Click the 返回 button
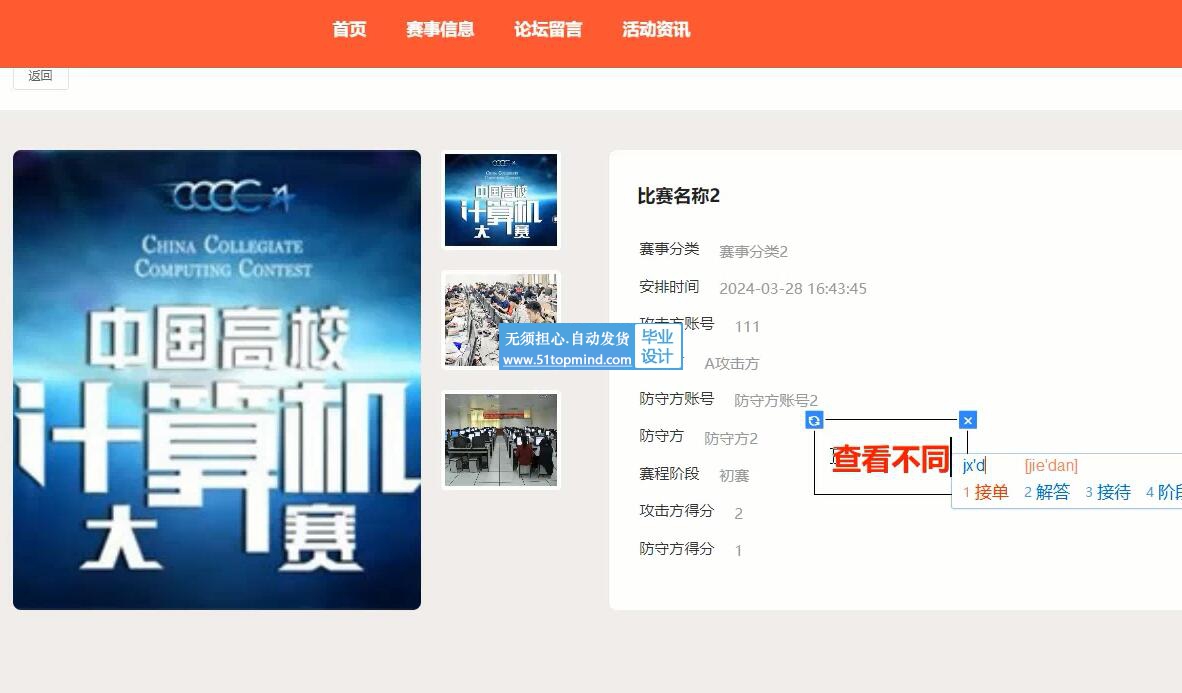This screenshot has width=1182, height=693. 40,76
